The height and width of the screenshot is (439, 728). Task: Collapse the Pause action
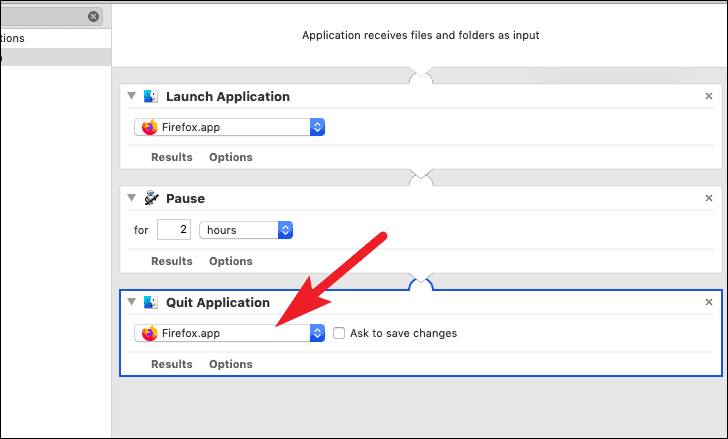click(x=131, y=198)
